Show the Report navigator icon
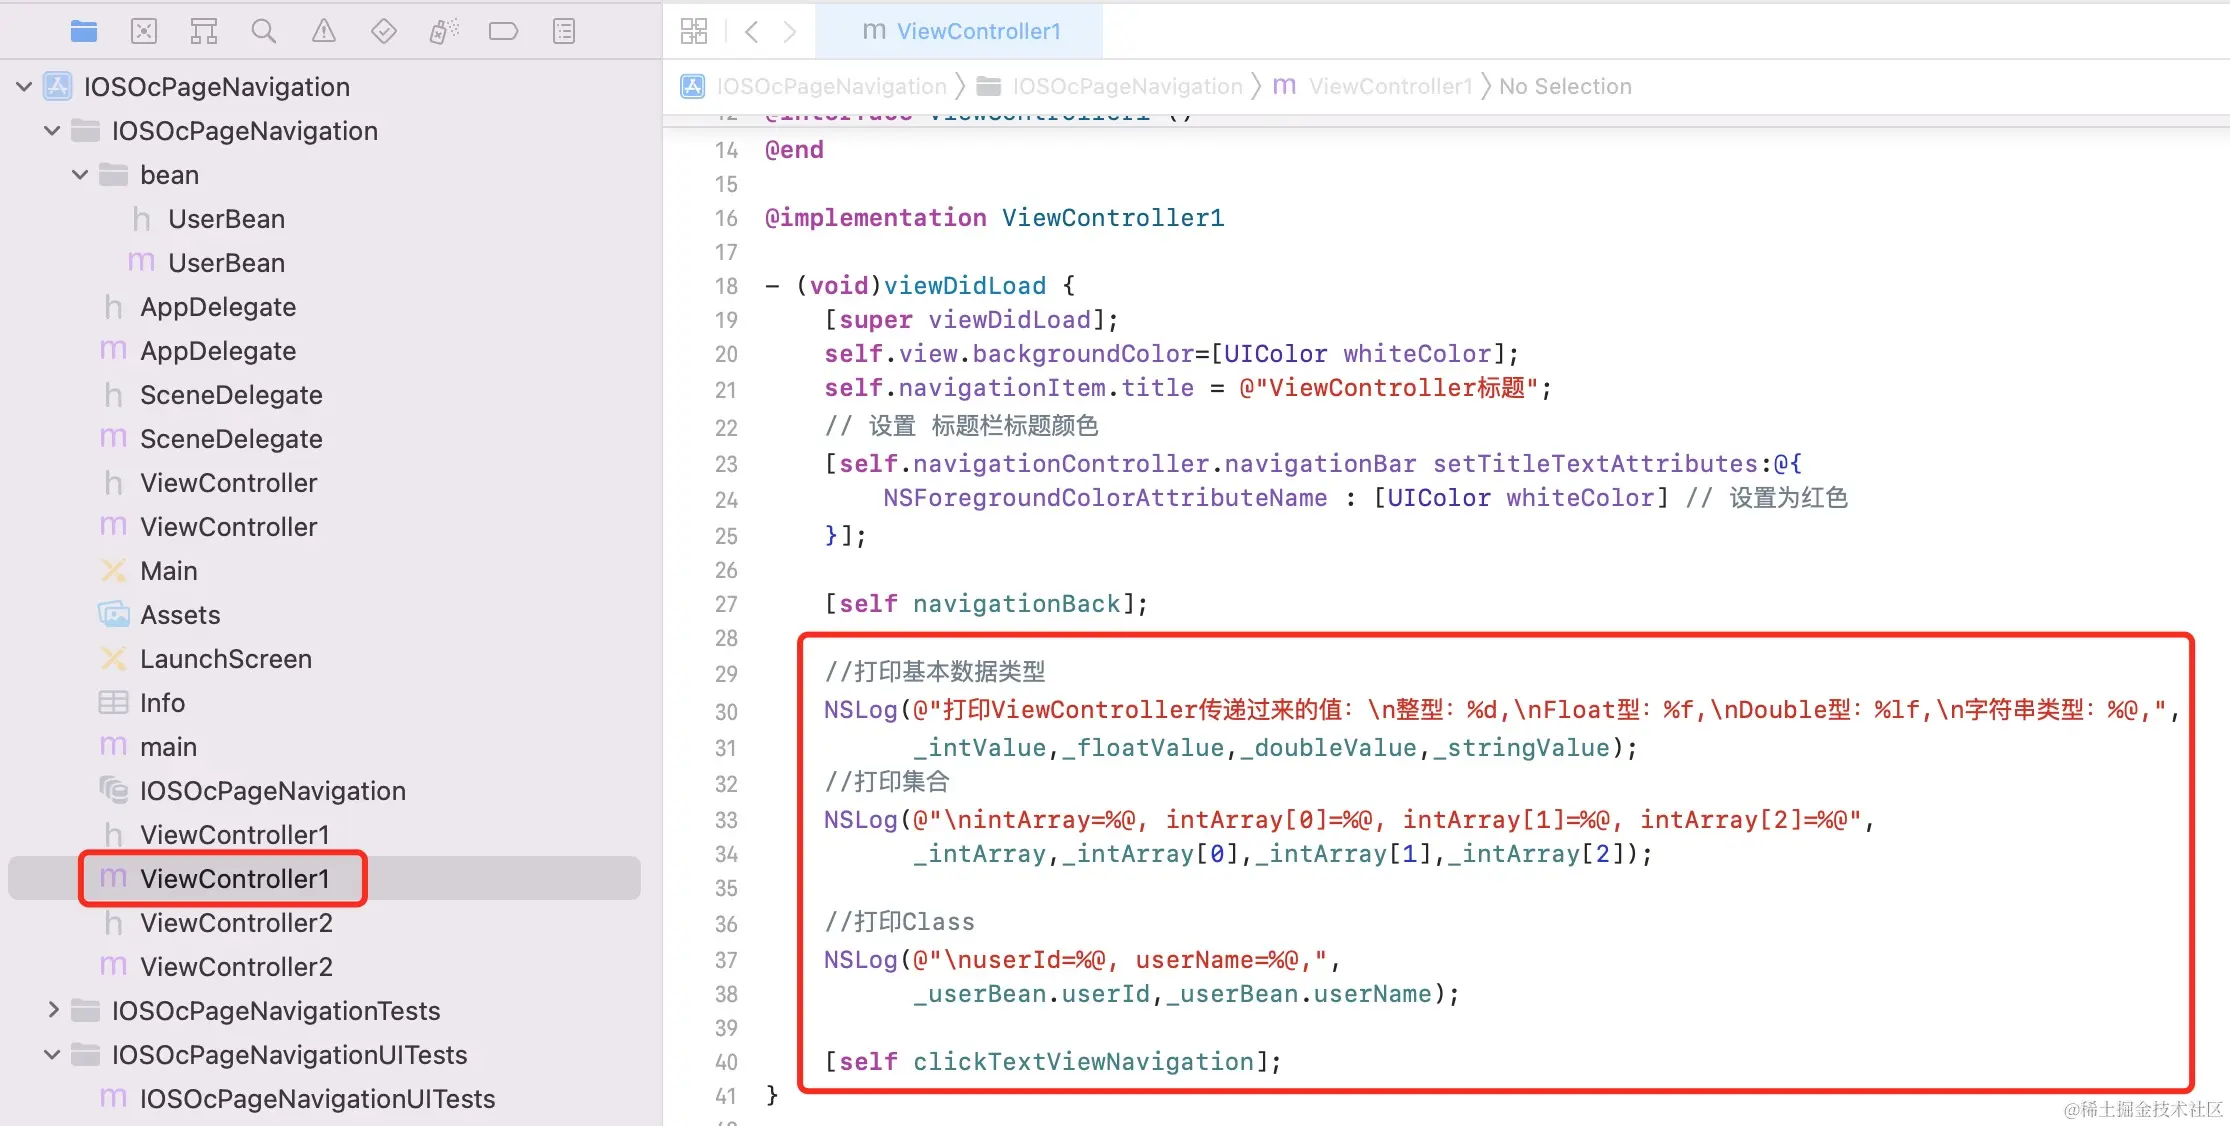 coord(564,32)
